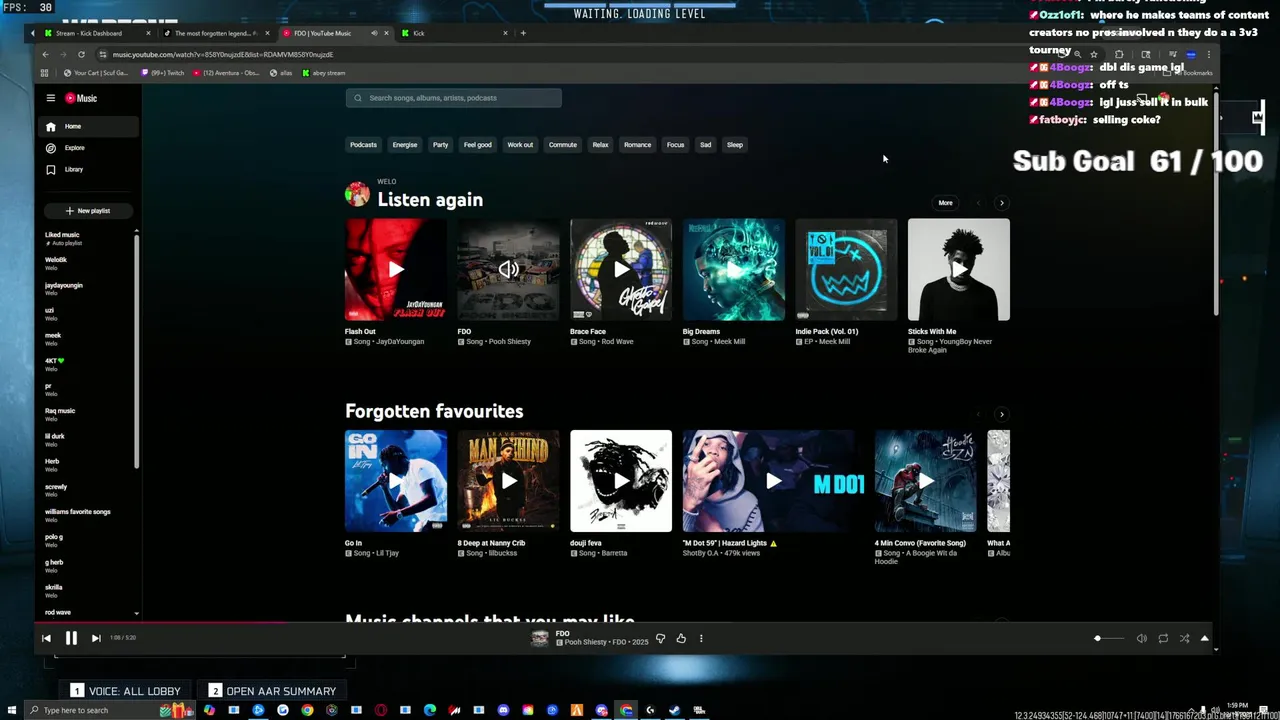Dislike the playing FDO song

(x=660, y=638)
